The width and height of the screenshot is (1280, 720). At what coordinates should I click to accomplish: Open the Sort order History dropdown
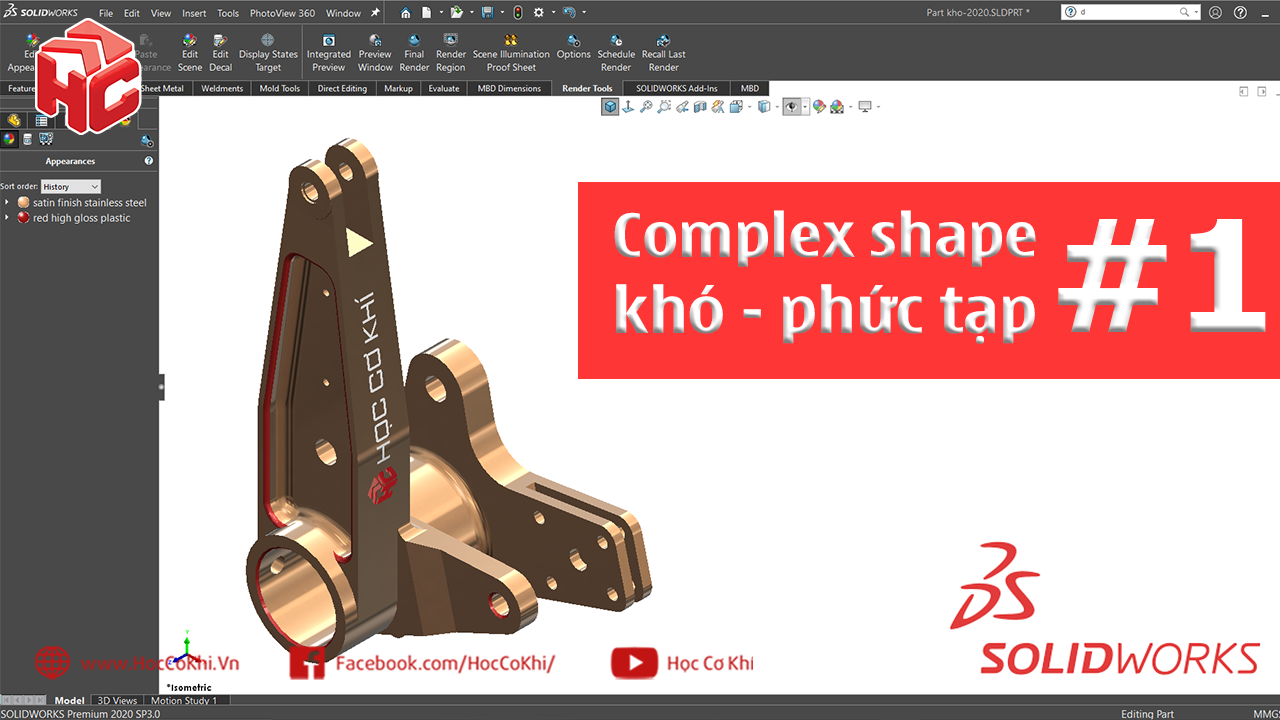pos(71,187)
